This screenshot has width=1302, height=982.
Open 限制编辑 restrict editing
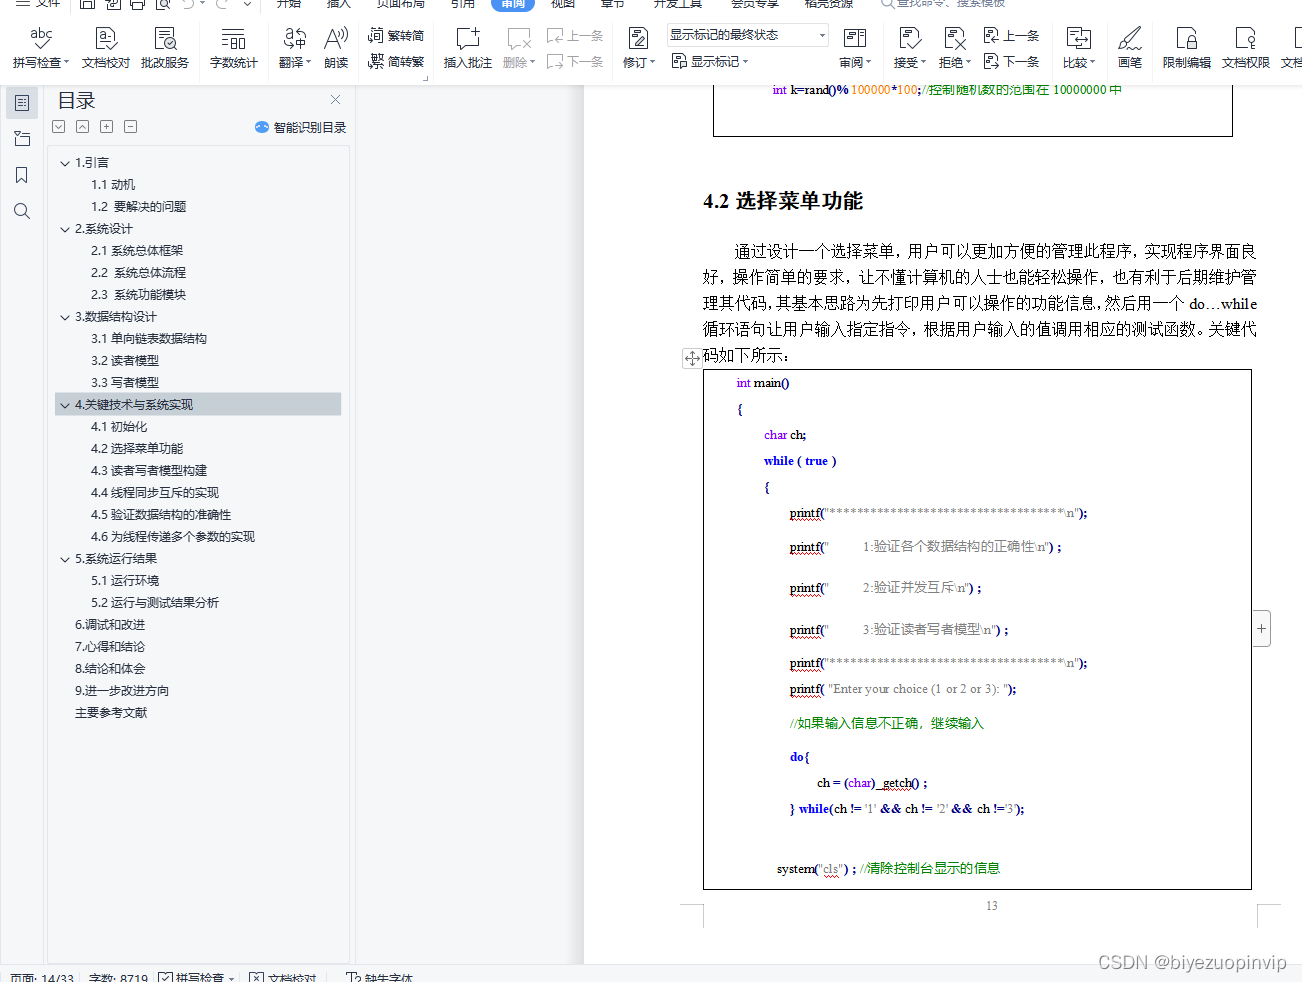click(1186, 47)
